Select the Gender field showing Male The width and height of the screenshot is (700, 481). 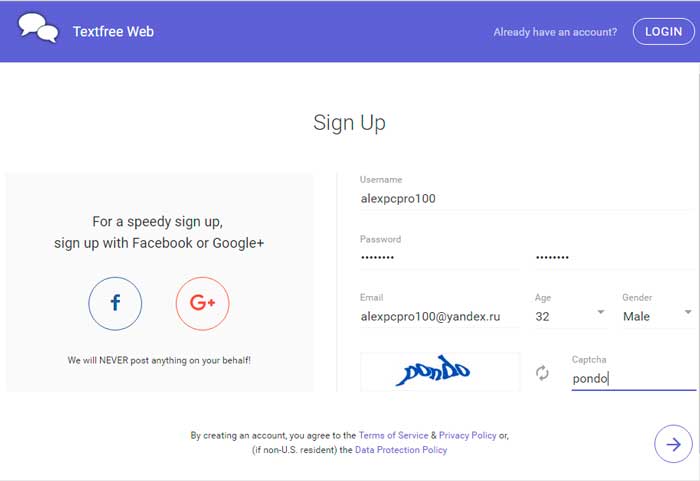(x=659, y=316)
